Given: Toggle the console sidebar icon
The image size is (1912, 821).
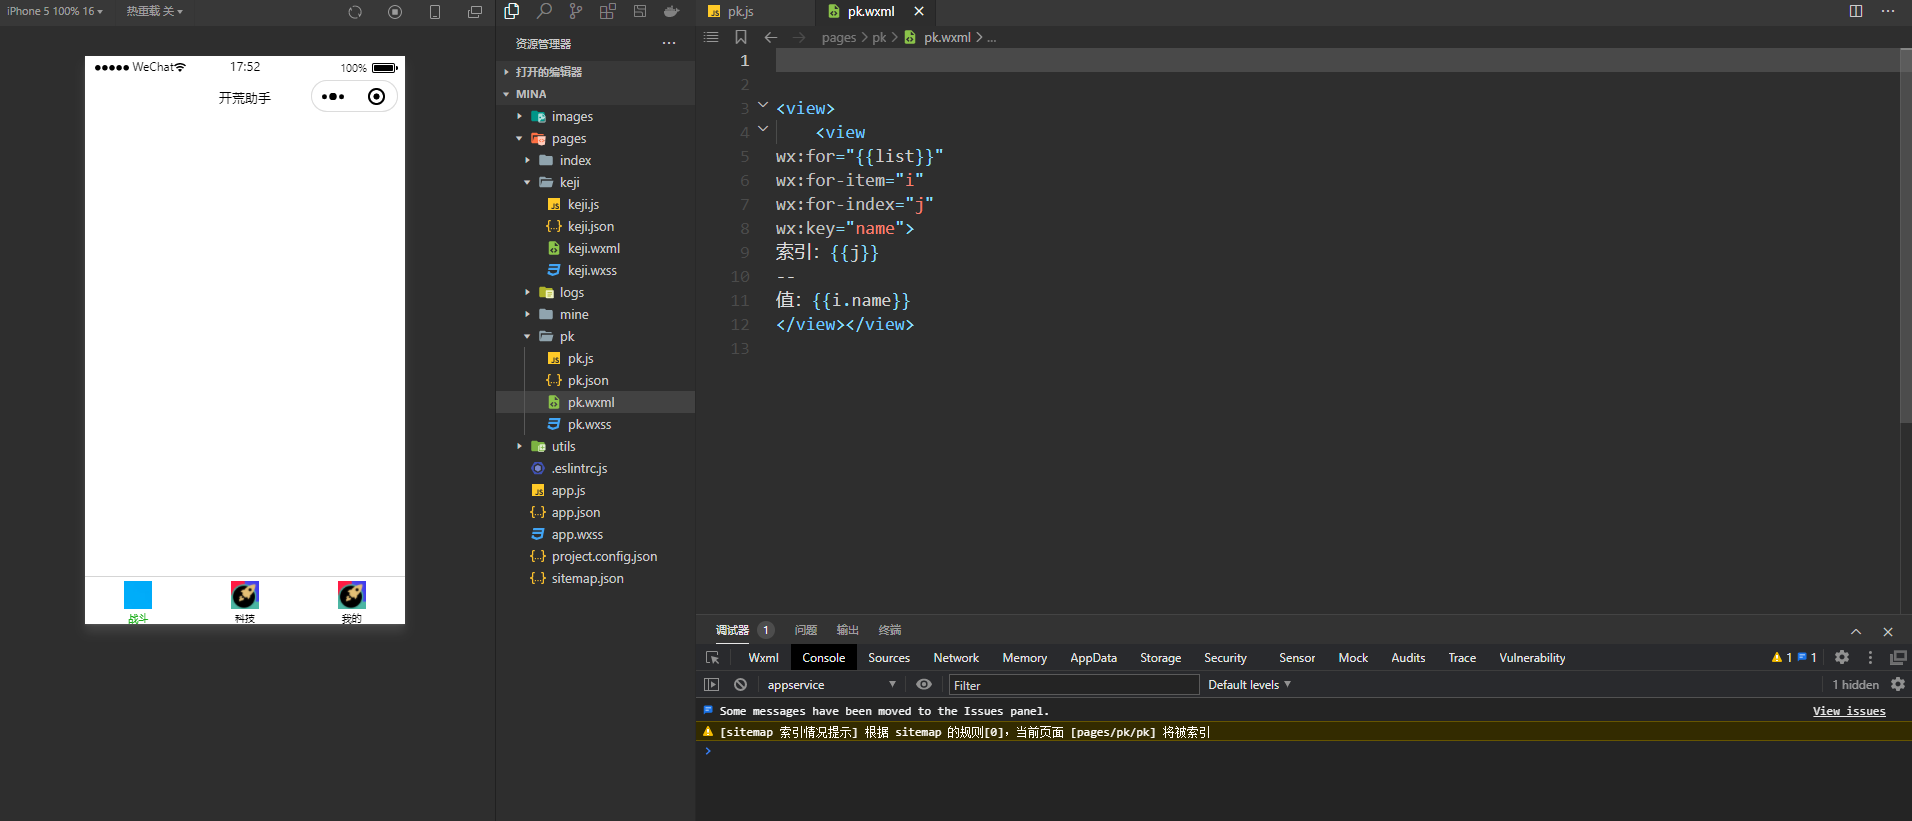Looking at the screenshot, I should [712, 684].
